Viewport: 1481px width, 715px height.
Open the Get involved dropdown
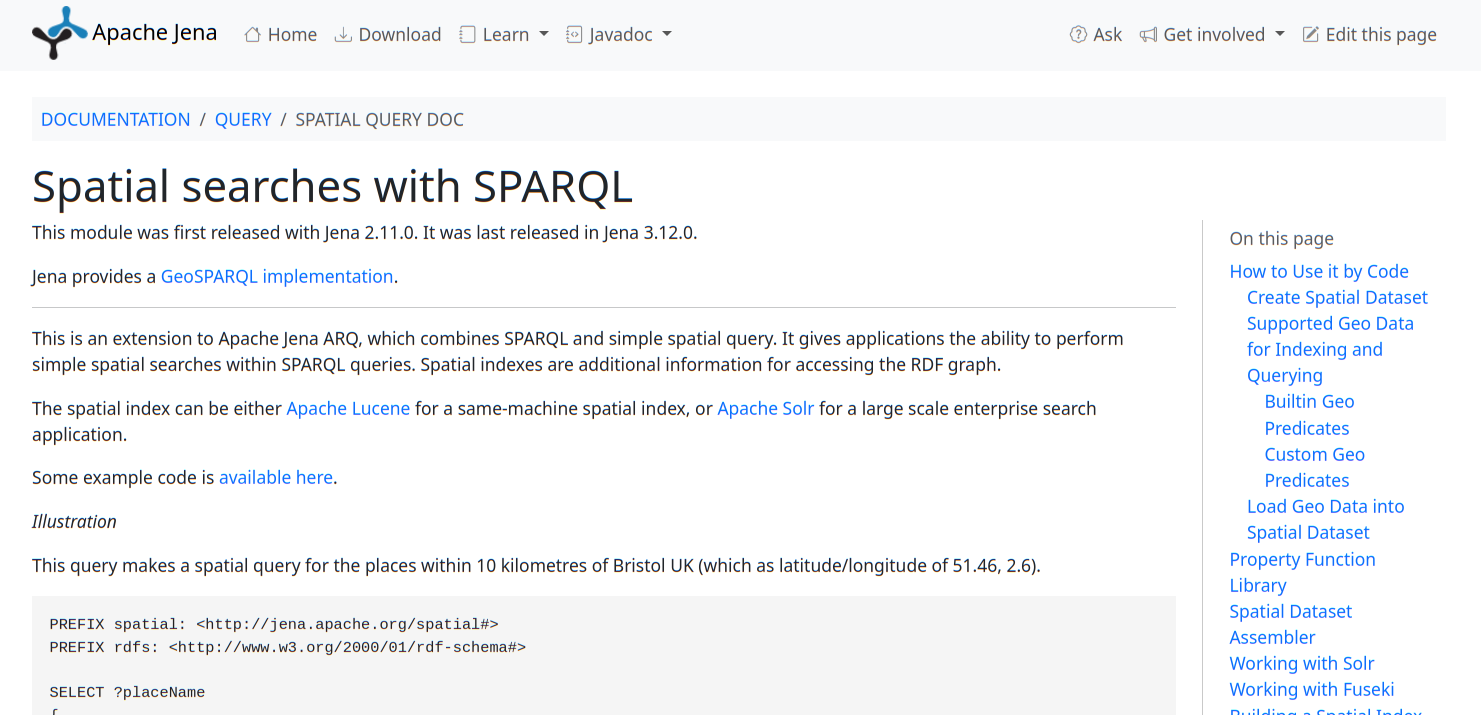tap(1212, 34)
